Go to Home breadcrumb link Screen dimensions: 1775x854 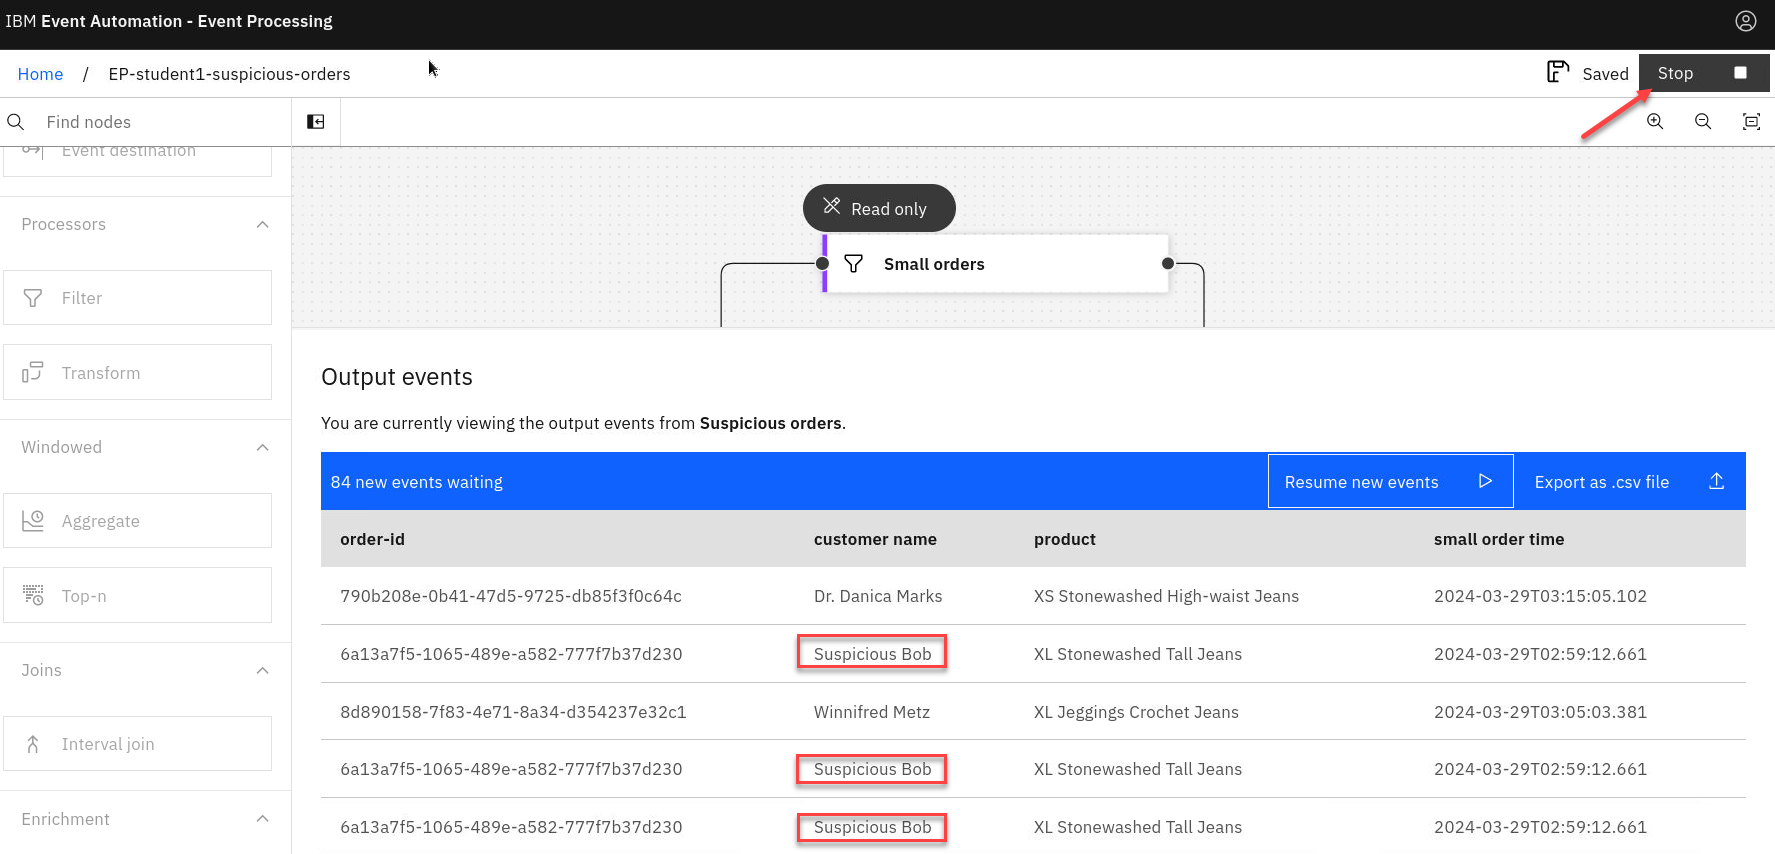click(x=40, y=74)
